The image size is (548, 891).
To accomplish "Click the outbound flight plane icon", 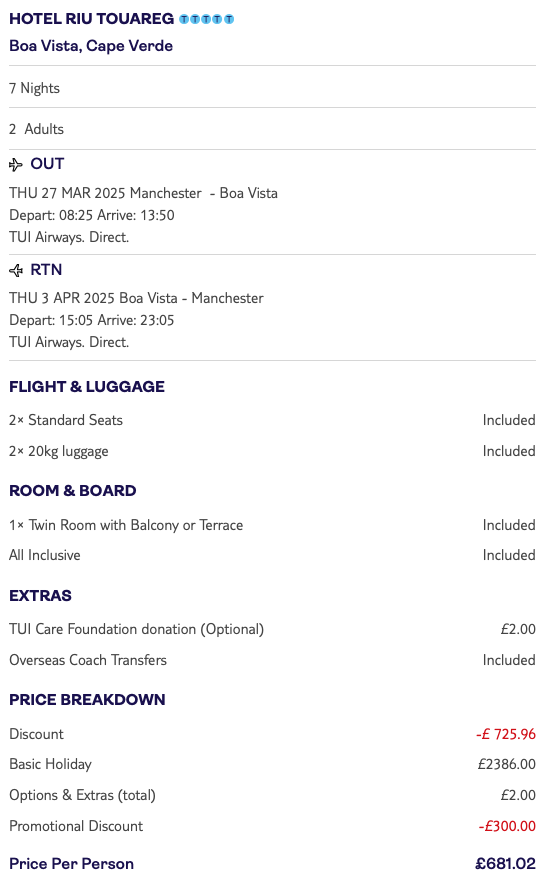I will (x=15, y=165).
